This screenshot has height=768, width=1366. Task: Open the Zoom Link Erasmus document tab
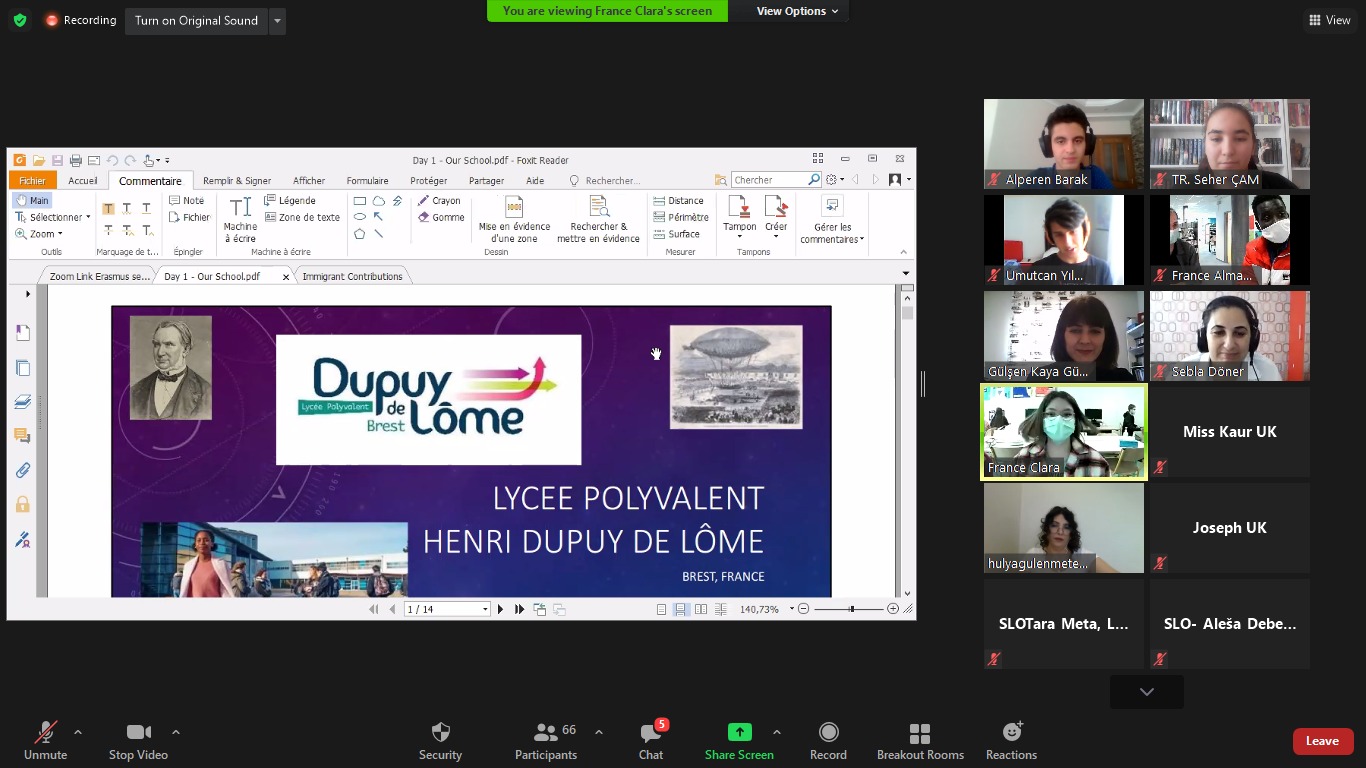pos(99,276)
